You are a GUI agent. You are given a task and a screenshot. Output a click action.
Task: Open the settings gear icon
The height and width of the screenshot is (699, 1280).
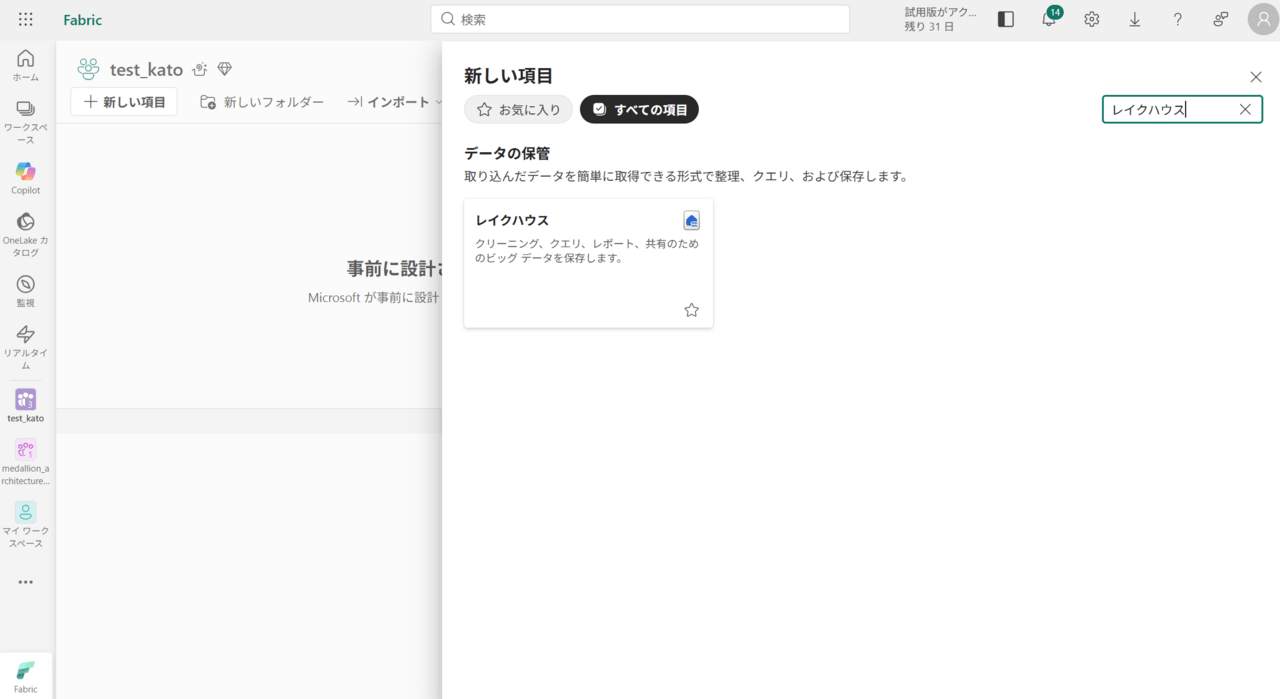coord(1092,20)
